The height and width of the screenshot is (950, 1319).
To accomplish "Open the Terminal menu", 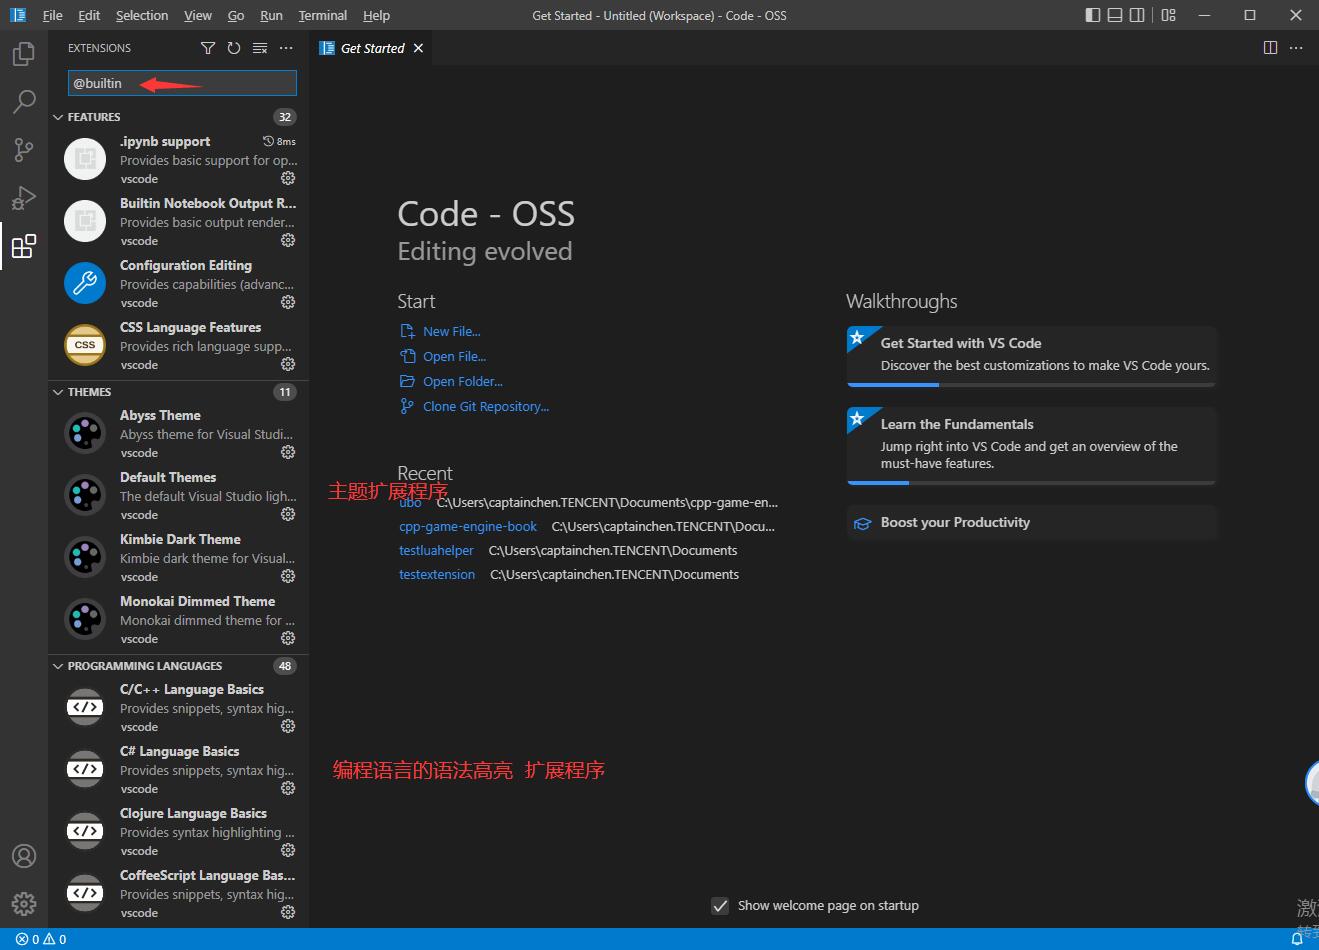I will [323, 15].
